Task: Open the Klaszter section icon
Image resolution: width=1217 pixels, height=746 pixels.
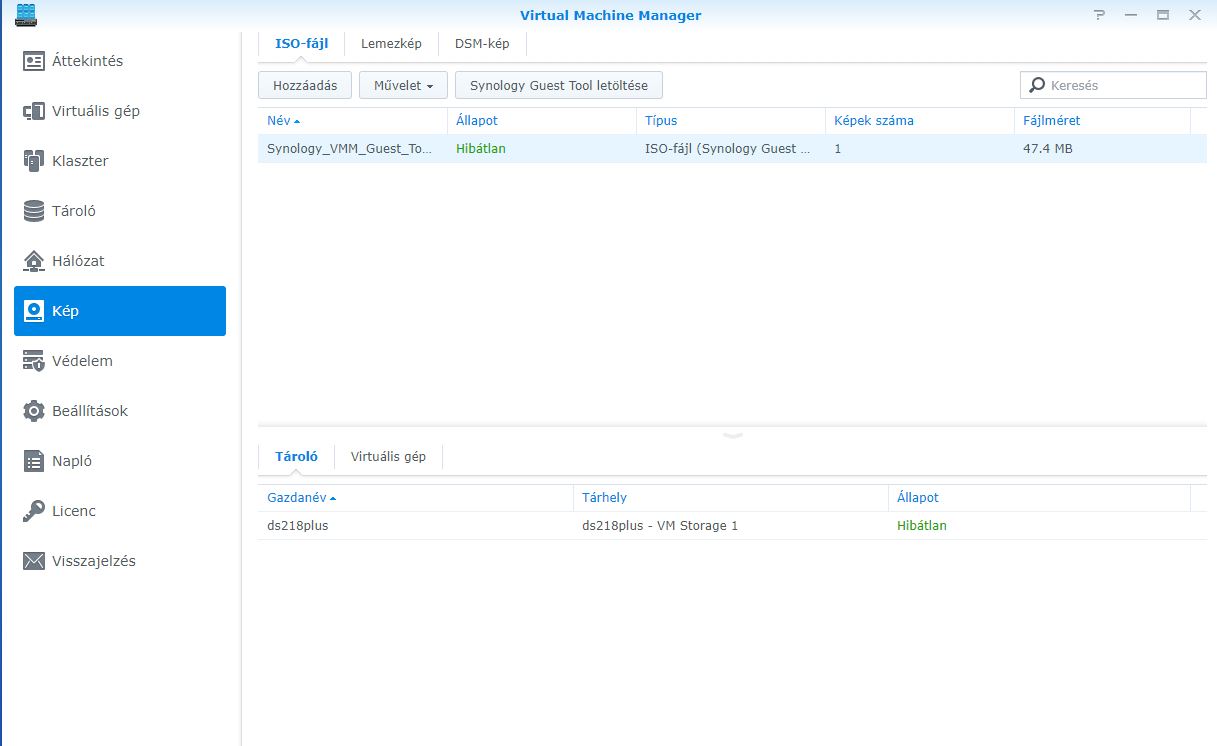Action: (x=34, y=161)
